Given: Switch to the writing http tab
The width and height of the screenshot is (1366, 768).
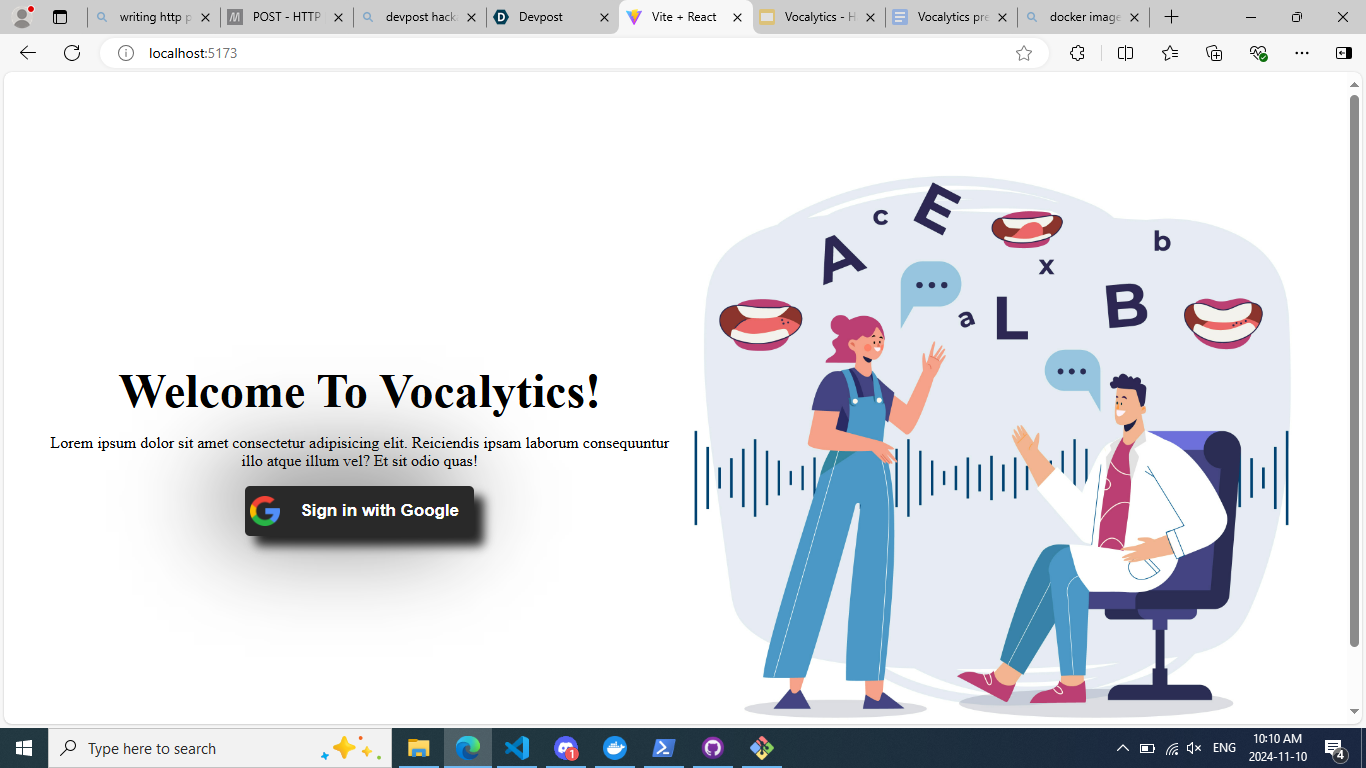Looking at the screenshot, I should point(152,17).
